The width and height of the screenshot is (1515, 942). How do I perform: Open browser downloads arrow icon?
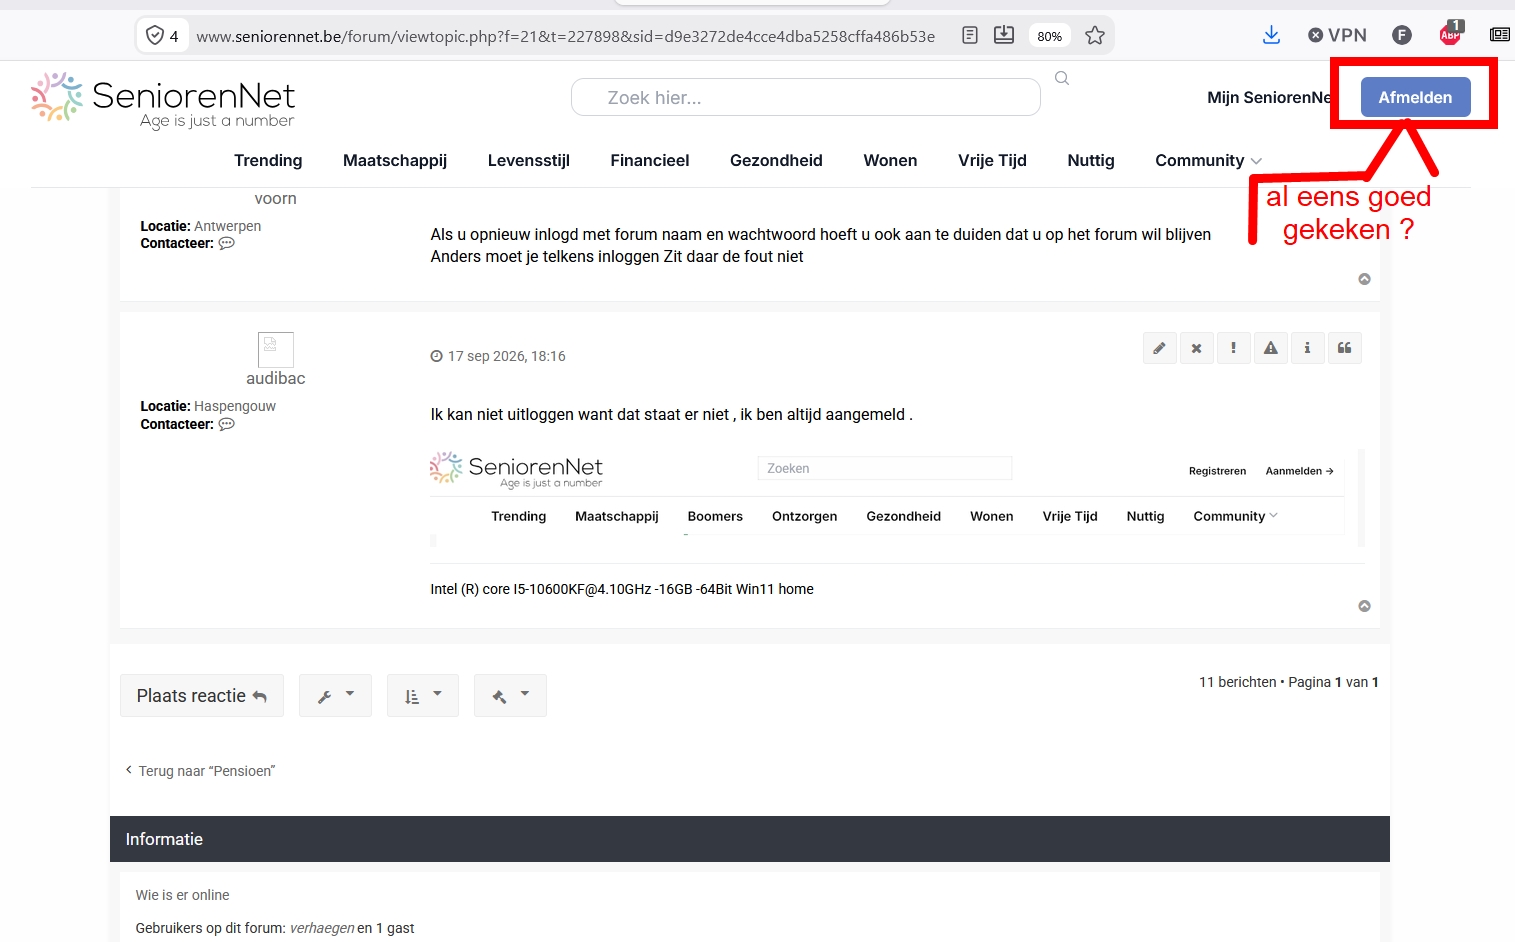(1271, 36)
